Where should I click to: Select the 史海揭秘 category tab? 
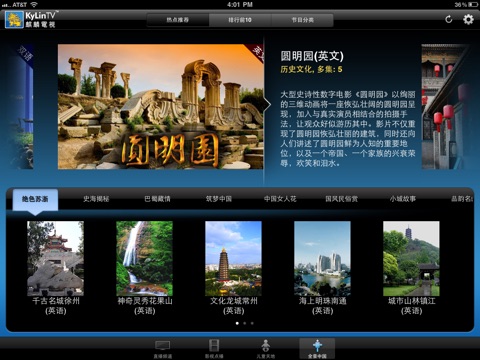point(96,199)
